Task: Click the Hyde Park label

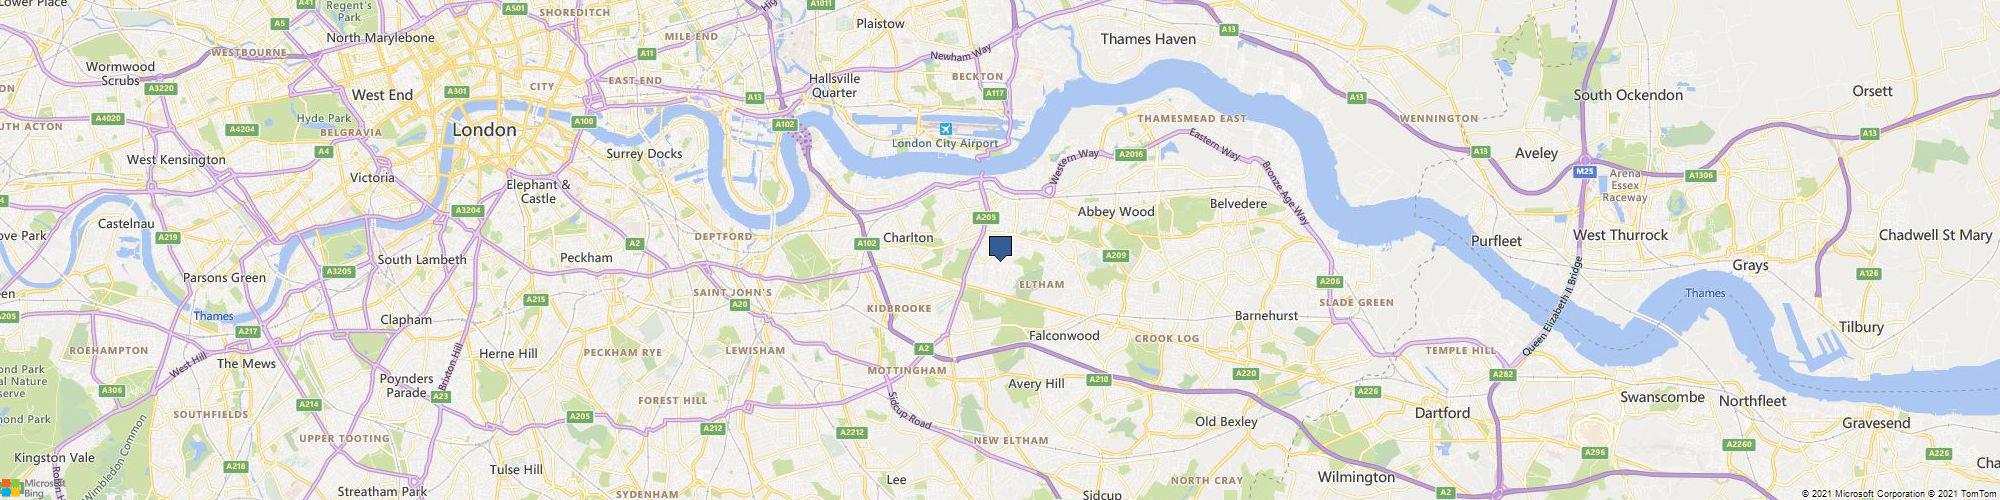Action: coord(322,118)
